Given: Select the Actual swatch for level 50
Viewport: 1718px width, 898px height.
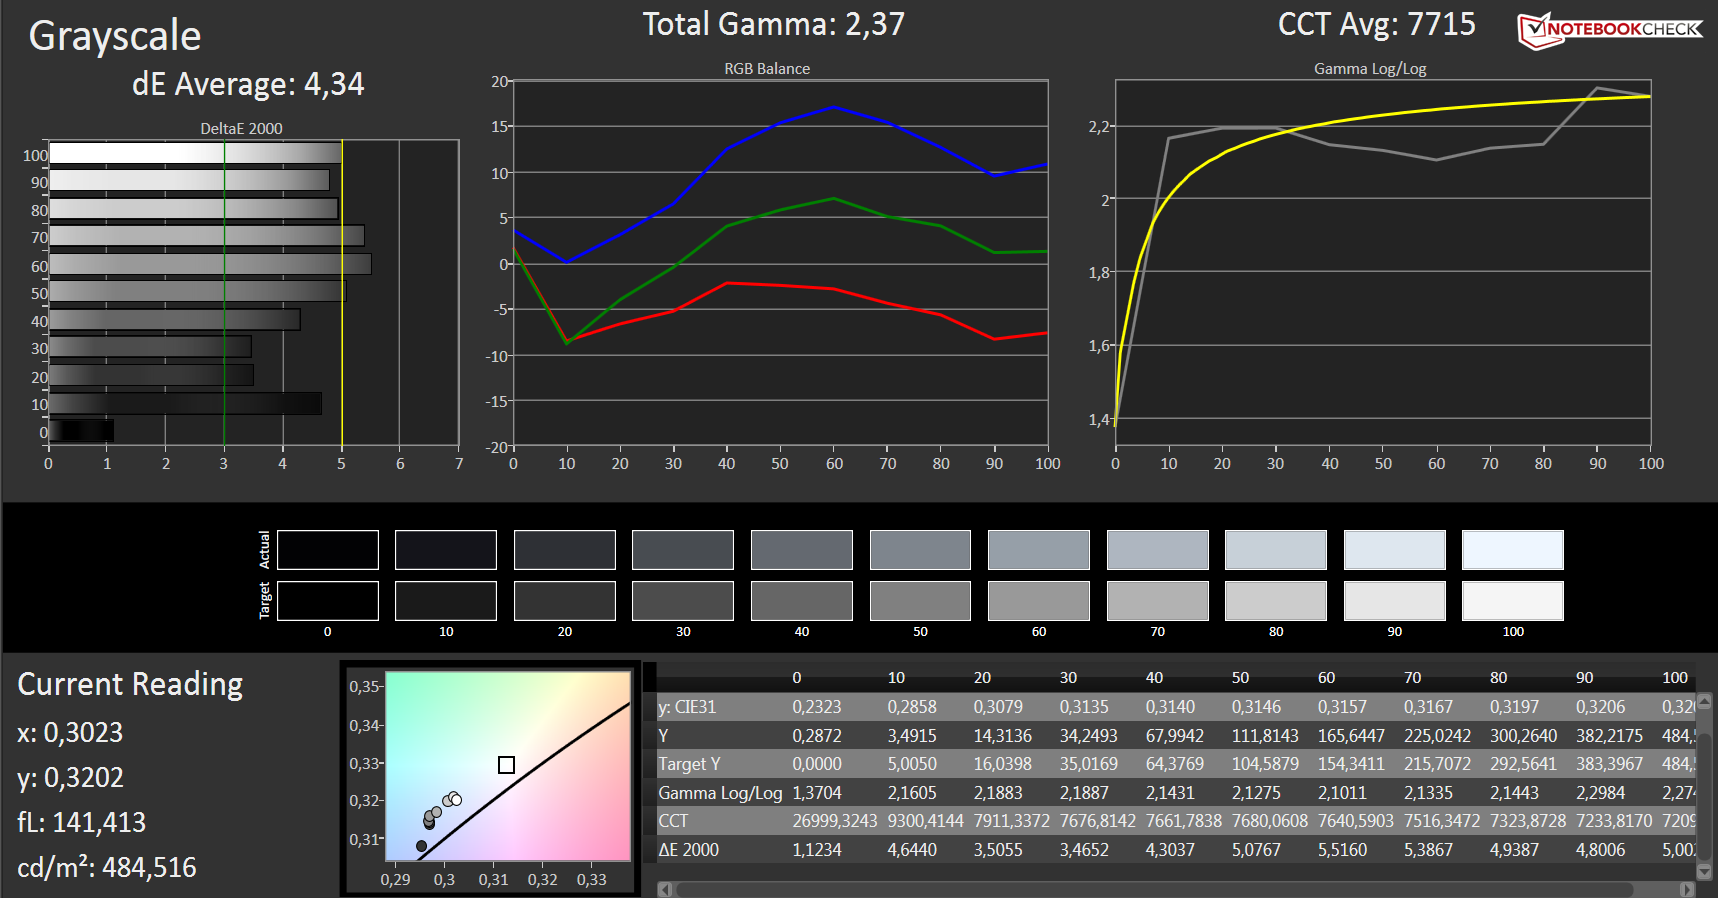Looking at the screenshot, I should click(x=920, y=550).
